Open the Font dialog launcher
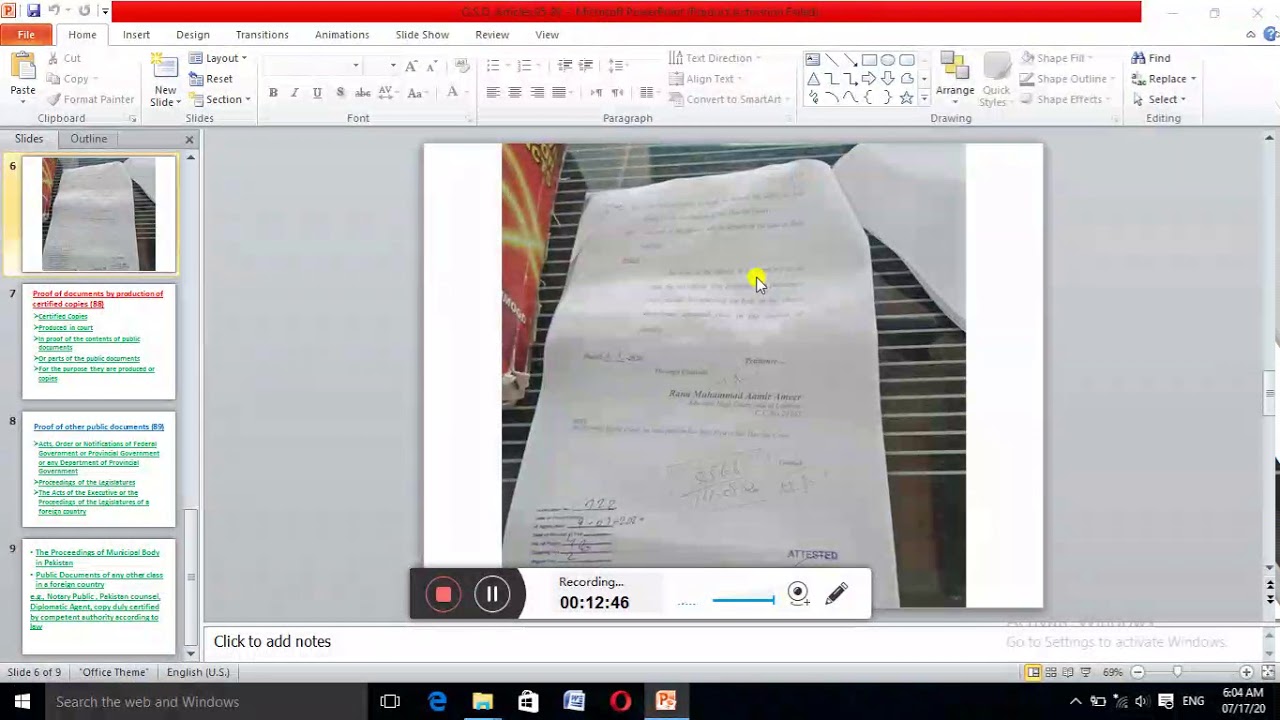 click(x=468, y=119)
